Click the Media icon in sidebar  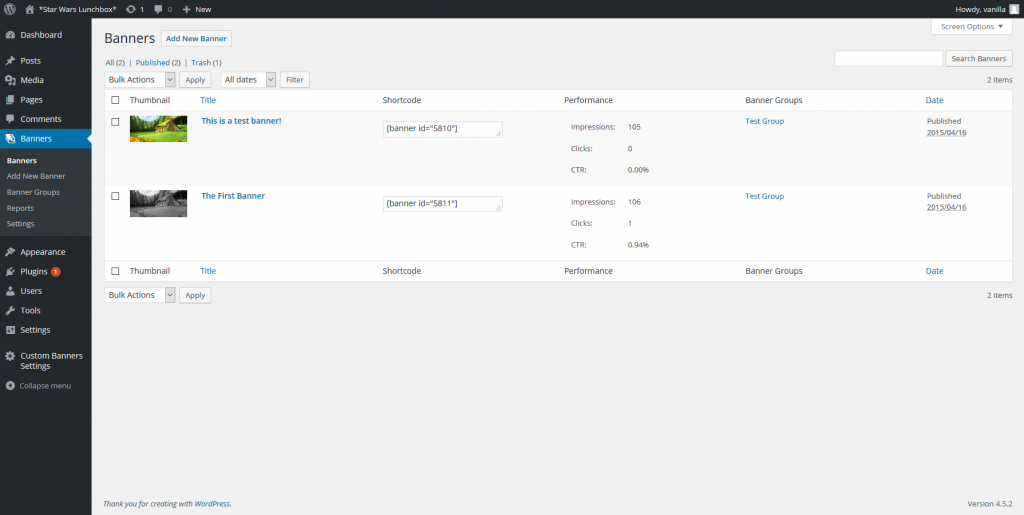click(10, 80)
